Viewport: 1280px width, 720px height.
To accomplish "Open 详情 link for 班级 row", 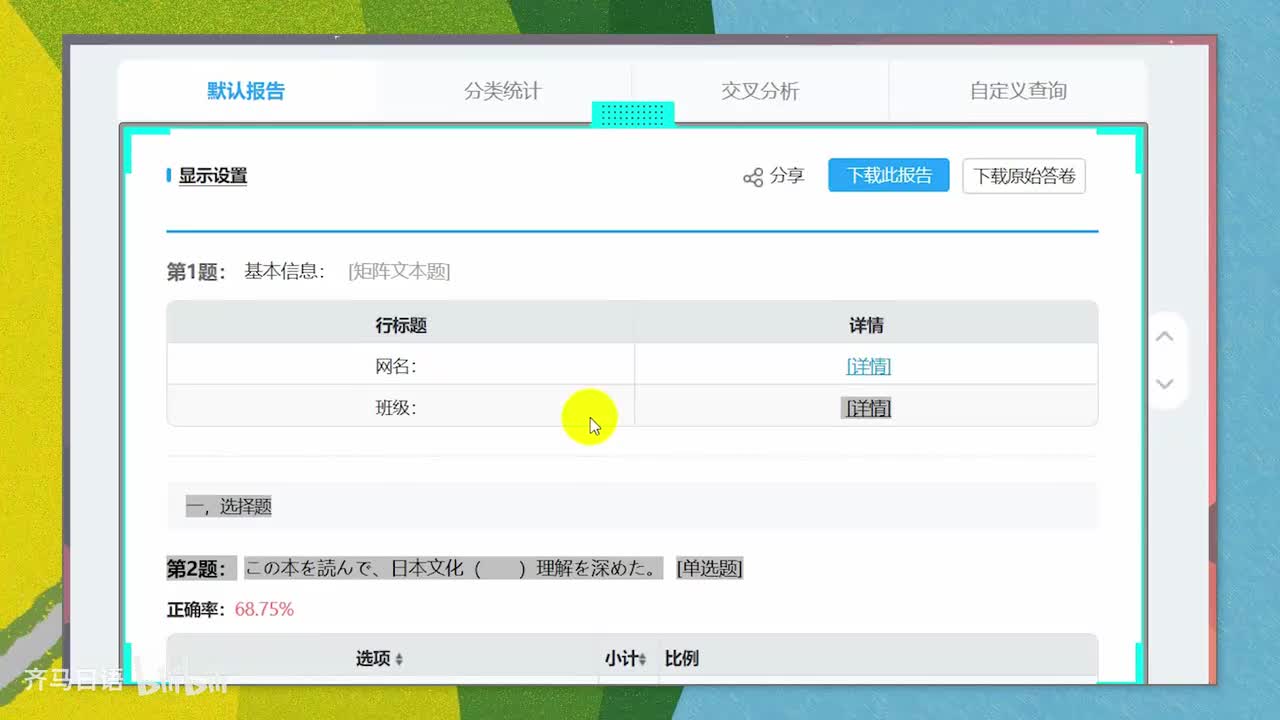I will (x=866, y=408).
